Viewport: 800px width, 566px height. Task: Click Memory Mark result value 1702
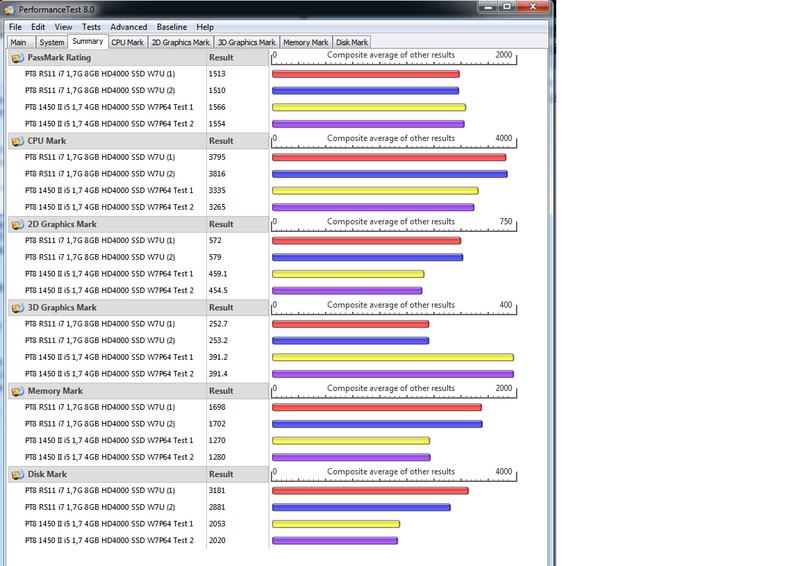[217, 424]
